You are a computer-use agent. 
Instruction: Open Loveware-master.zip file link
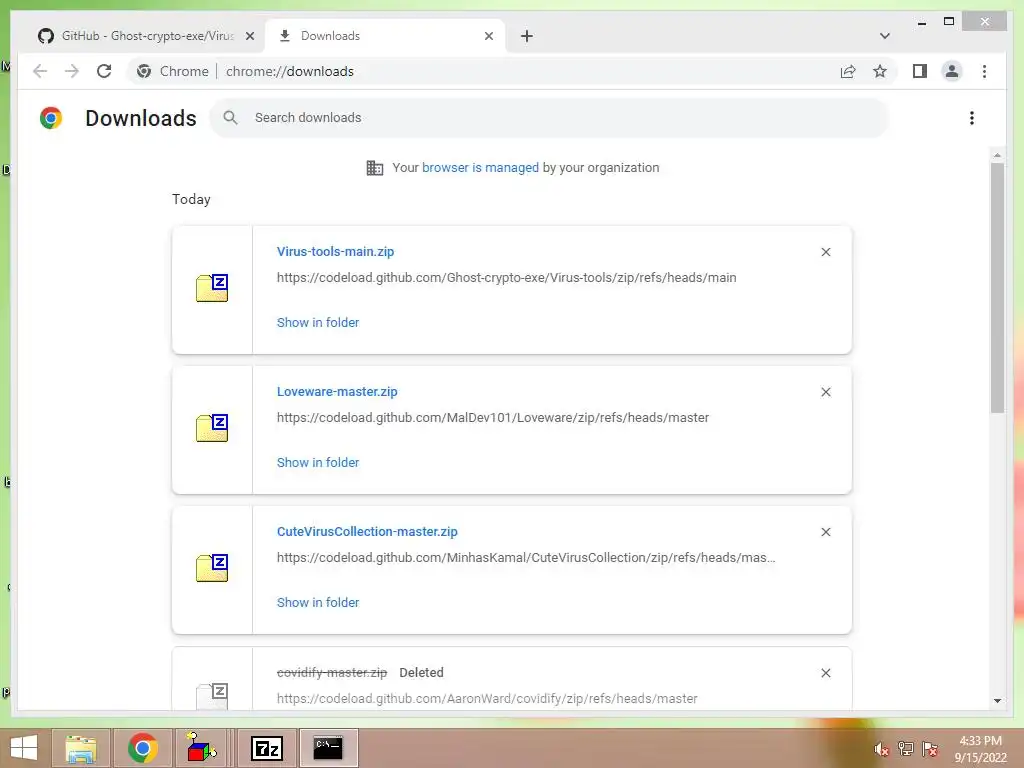337,392
